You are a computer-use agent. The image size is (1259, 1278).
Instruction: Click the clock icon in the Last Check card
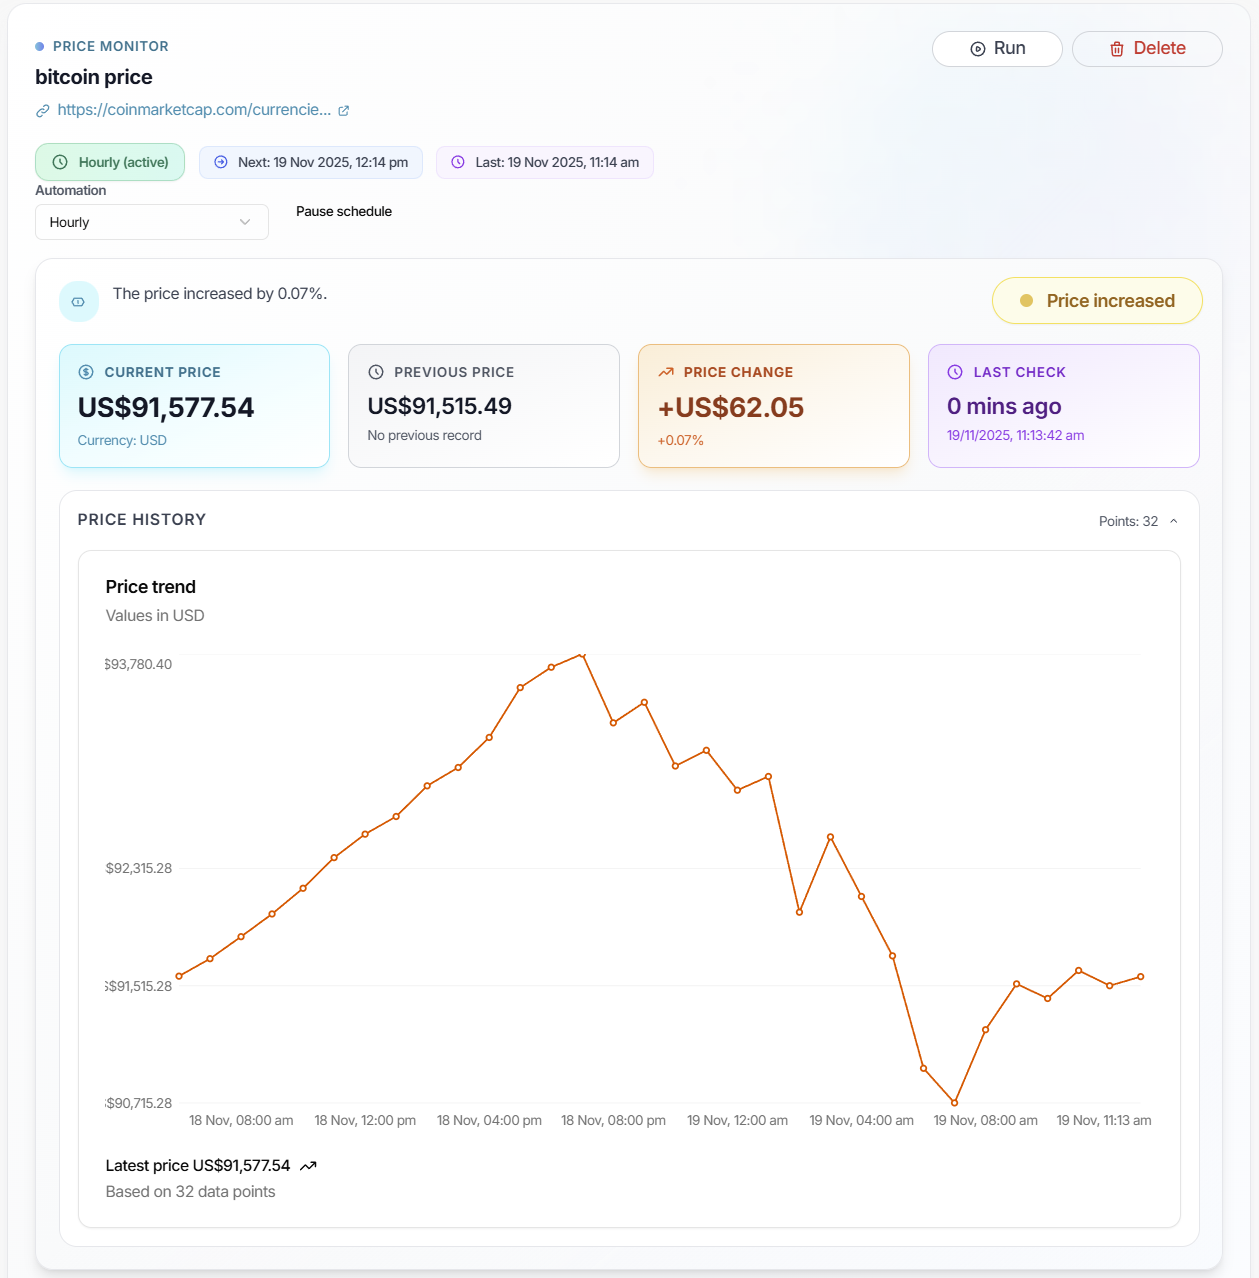[x=955, y=371]
